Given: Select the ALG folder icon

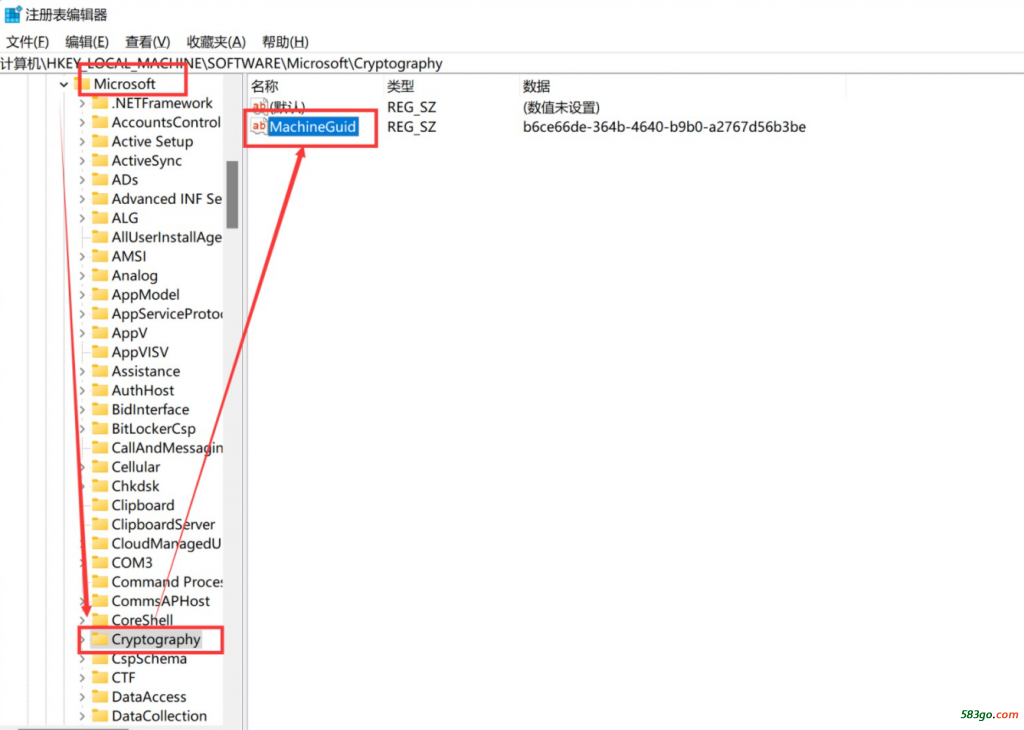Looking at the screenshot, I should tap(100, 217).
